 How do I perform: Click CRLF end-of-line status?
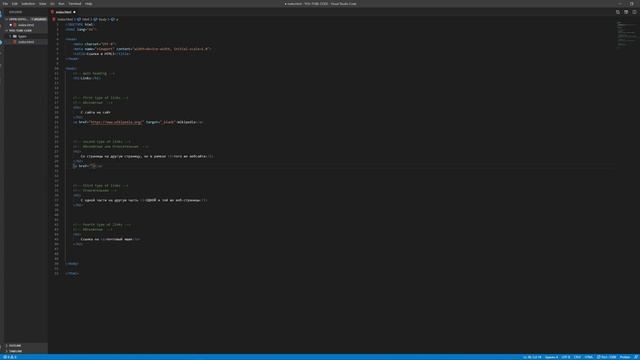577,357
